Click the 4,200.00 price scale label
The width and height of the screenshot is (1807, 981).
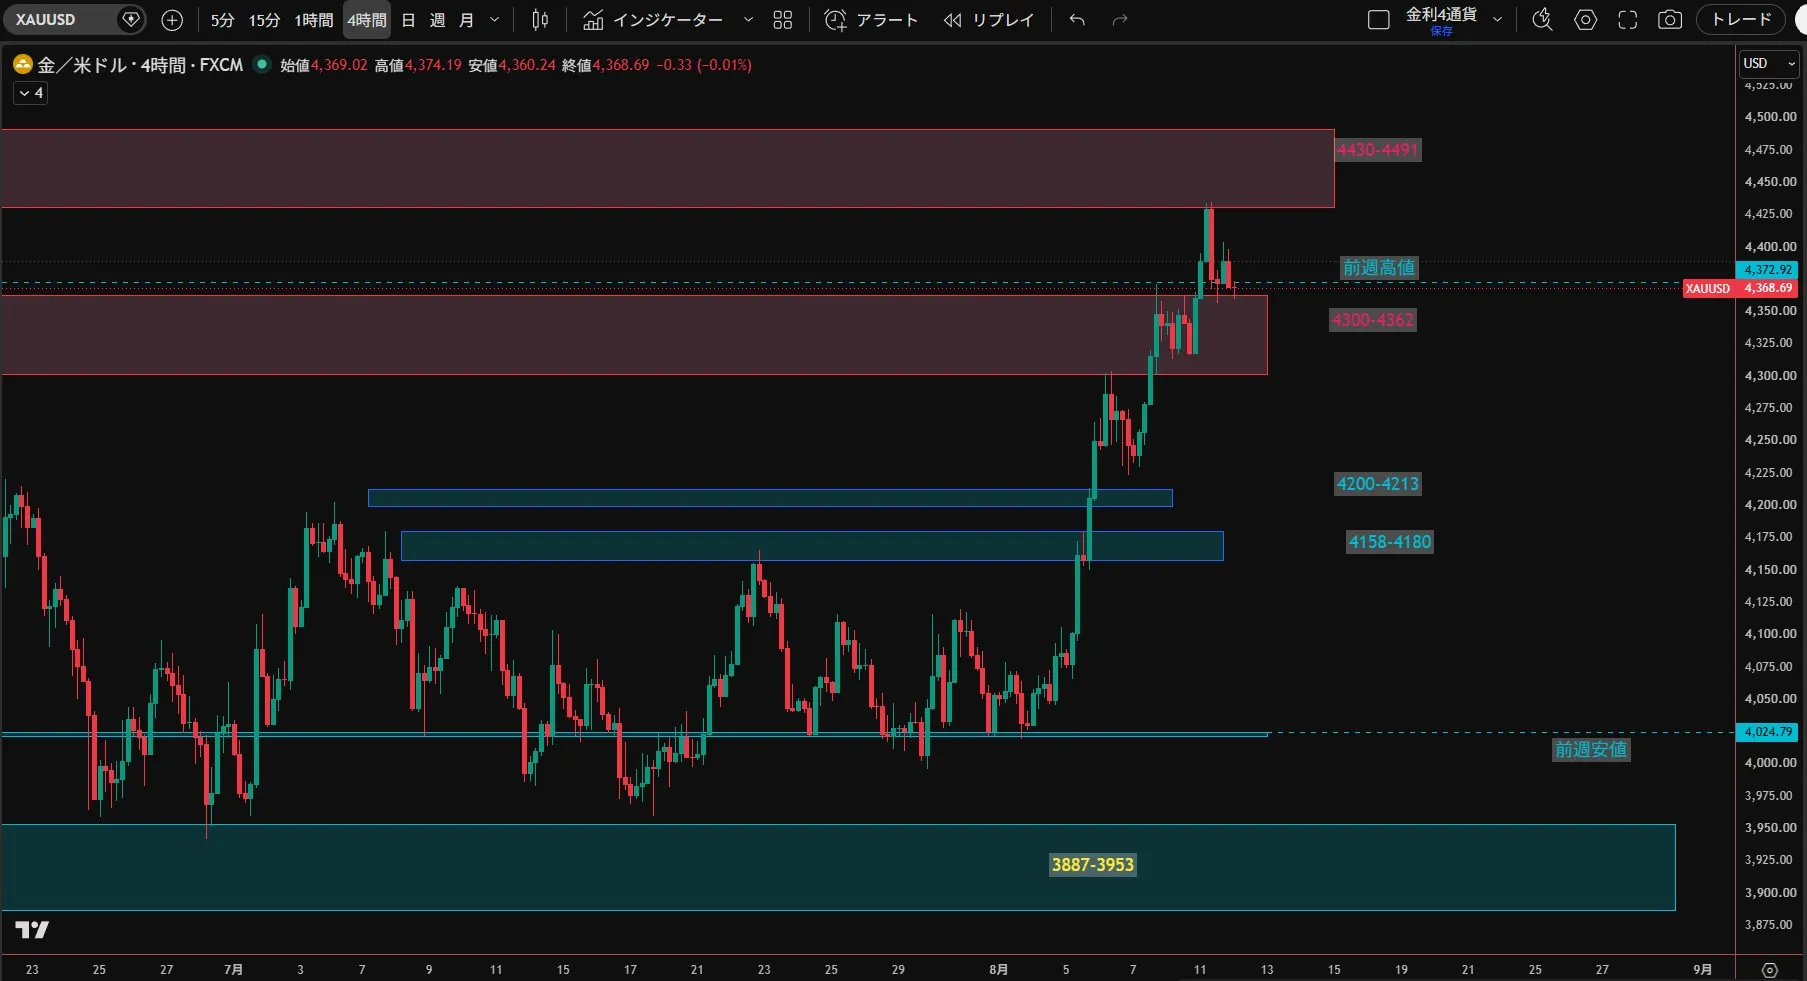1770,505
